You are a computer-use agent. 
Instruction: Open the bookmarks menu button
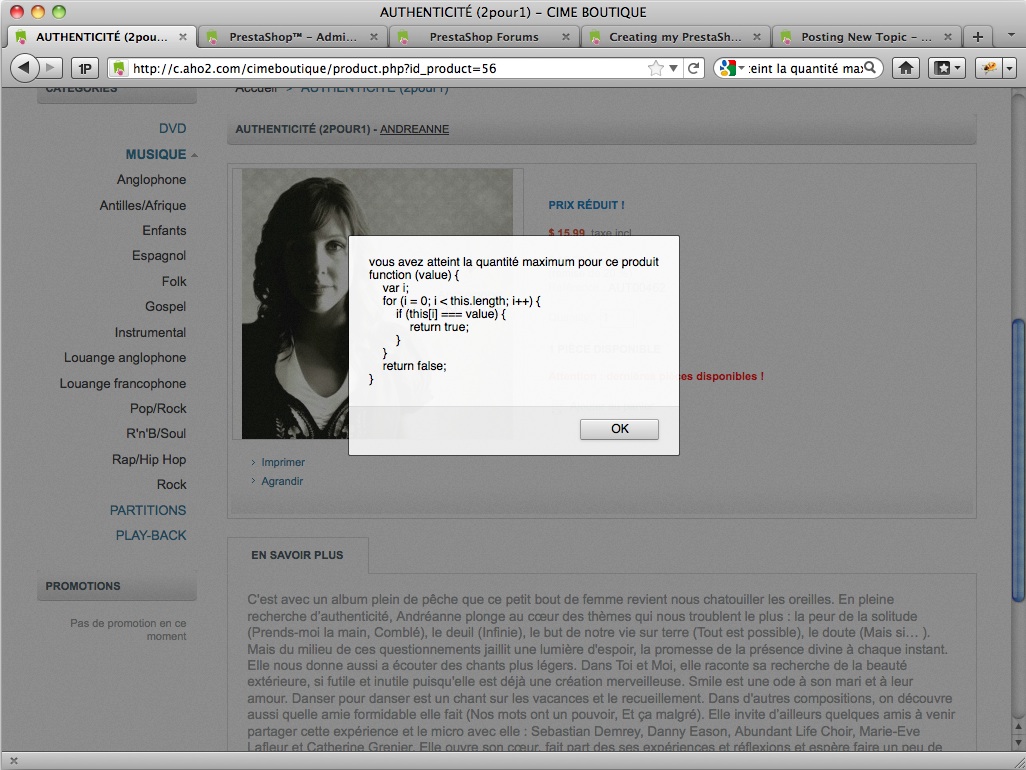pos(946,68)
